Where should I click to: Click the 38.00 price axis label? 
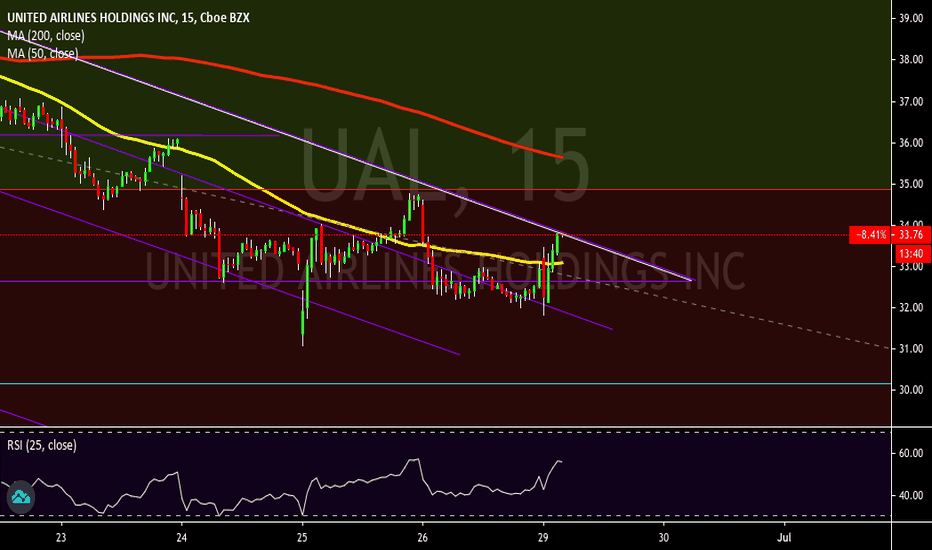911,59
